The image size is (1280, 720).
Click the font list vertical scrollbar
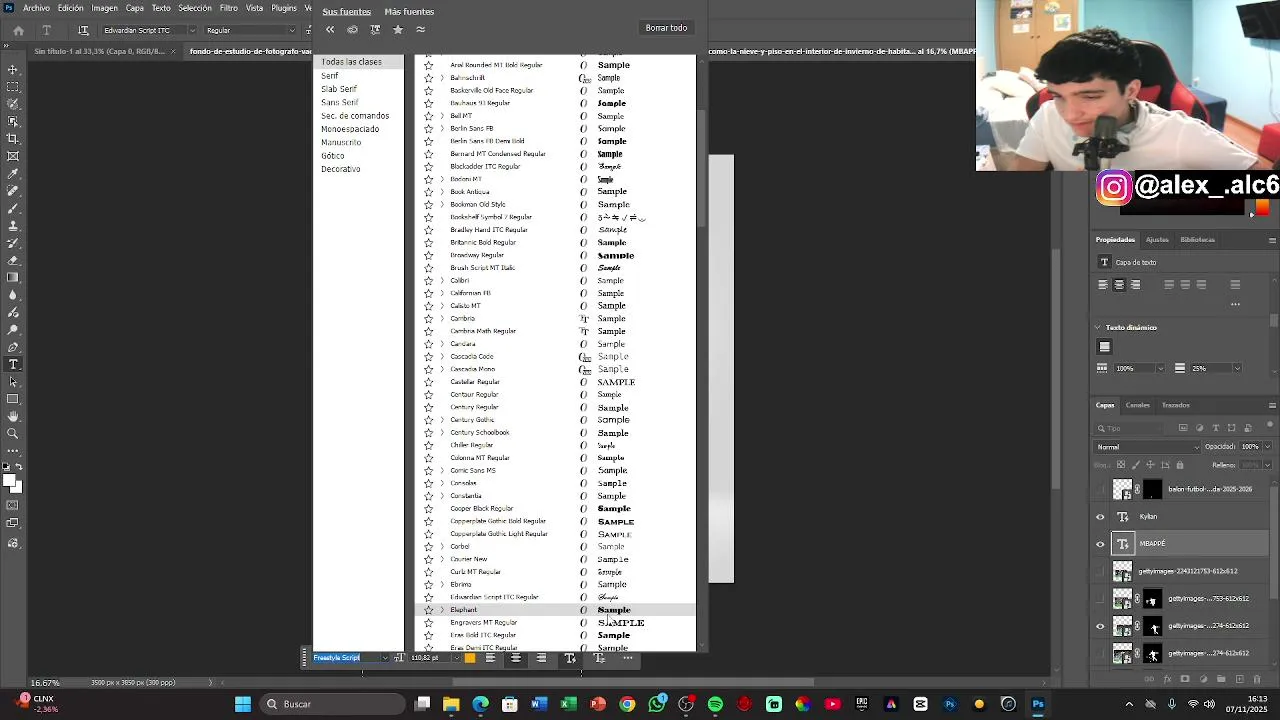701,167
